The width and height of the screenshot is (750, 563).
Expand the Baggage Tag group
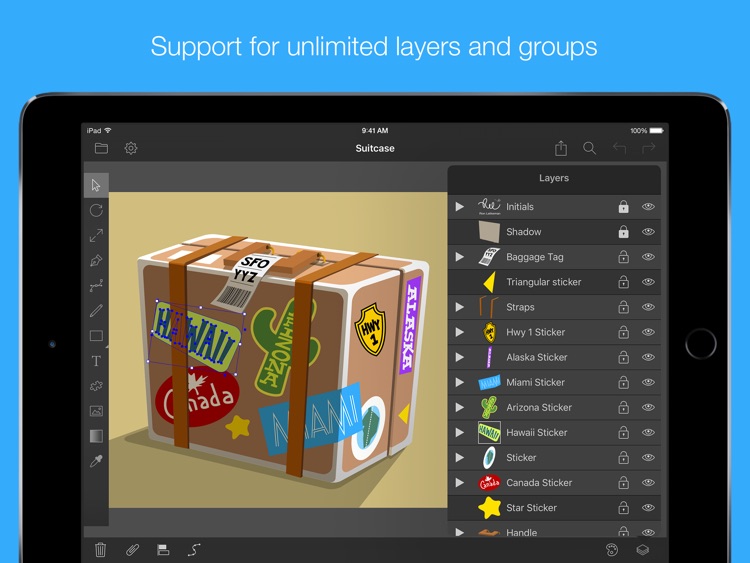[x=460, y=257]
